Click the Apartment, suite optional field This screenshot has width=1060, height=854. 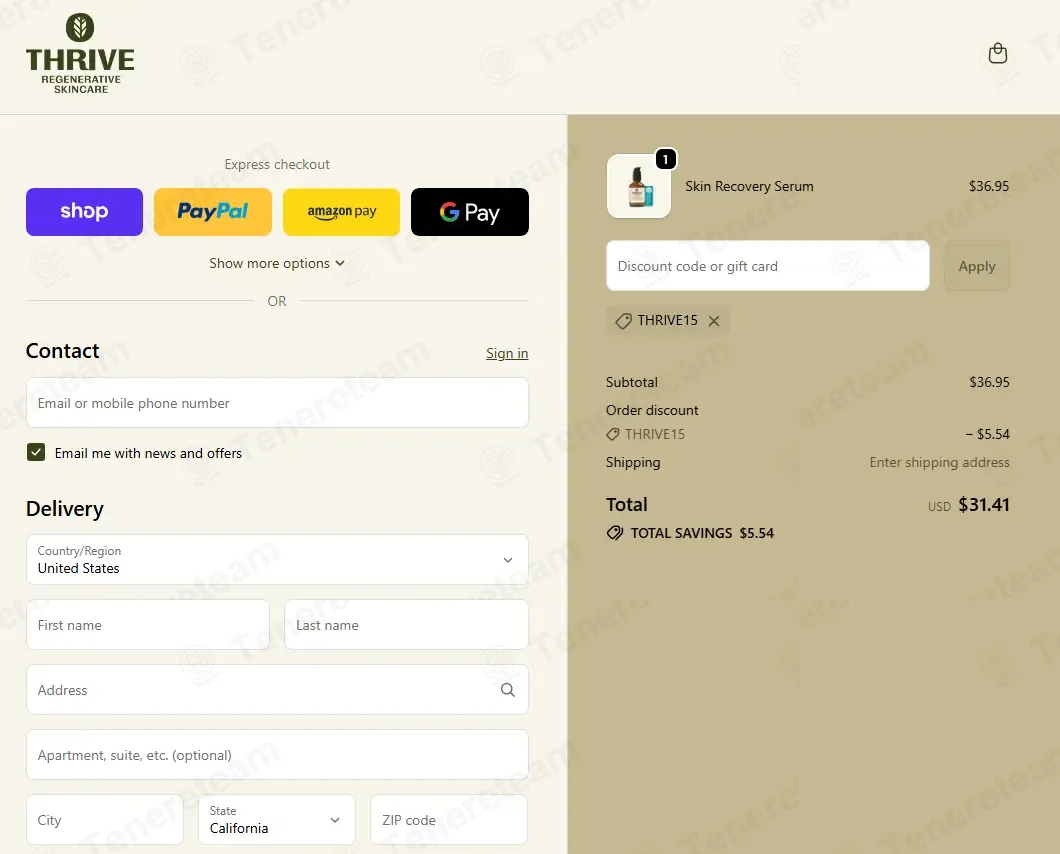coord(277,754)
